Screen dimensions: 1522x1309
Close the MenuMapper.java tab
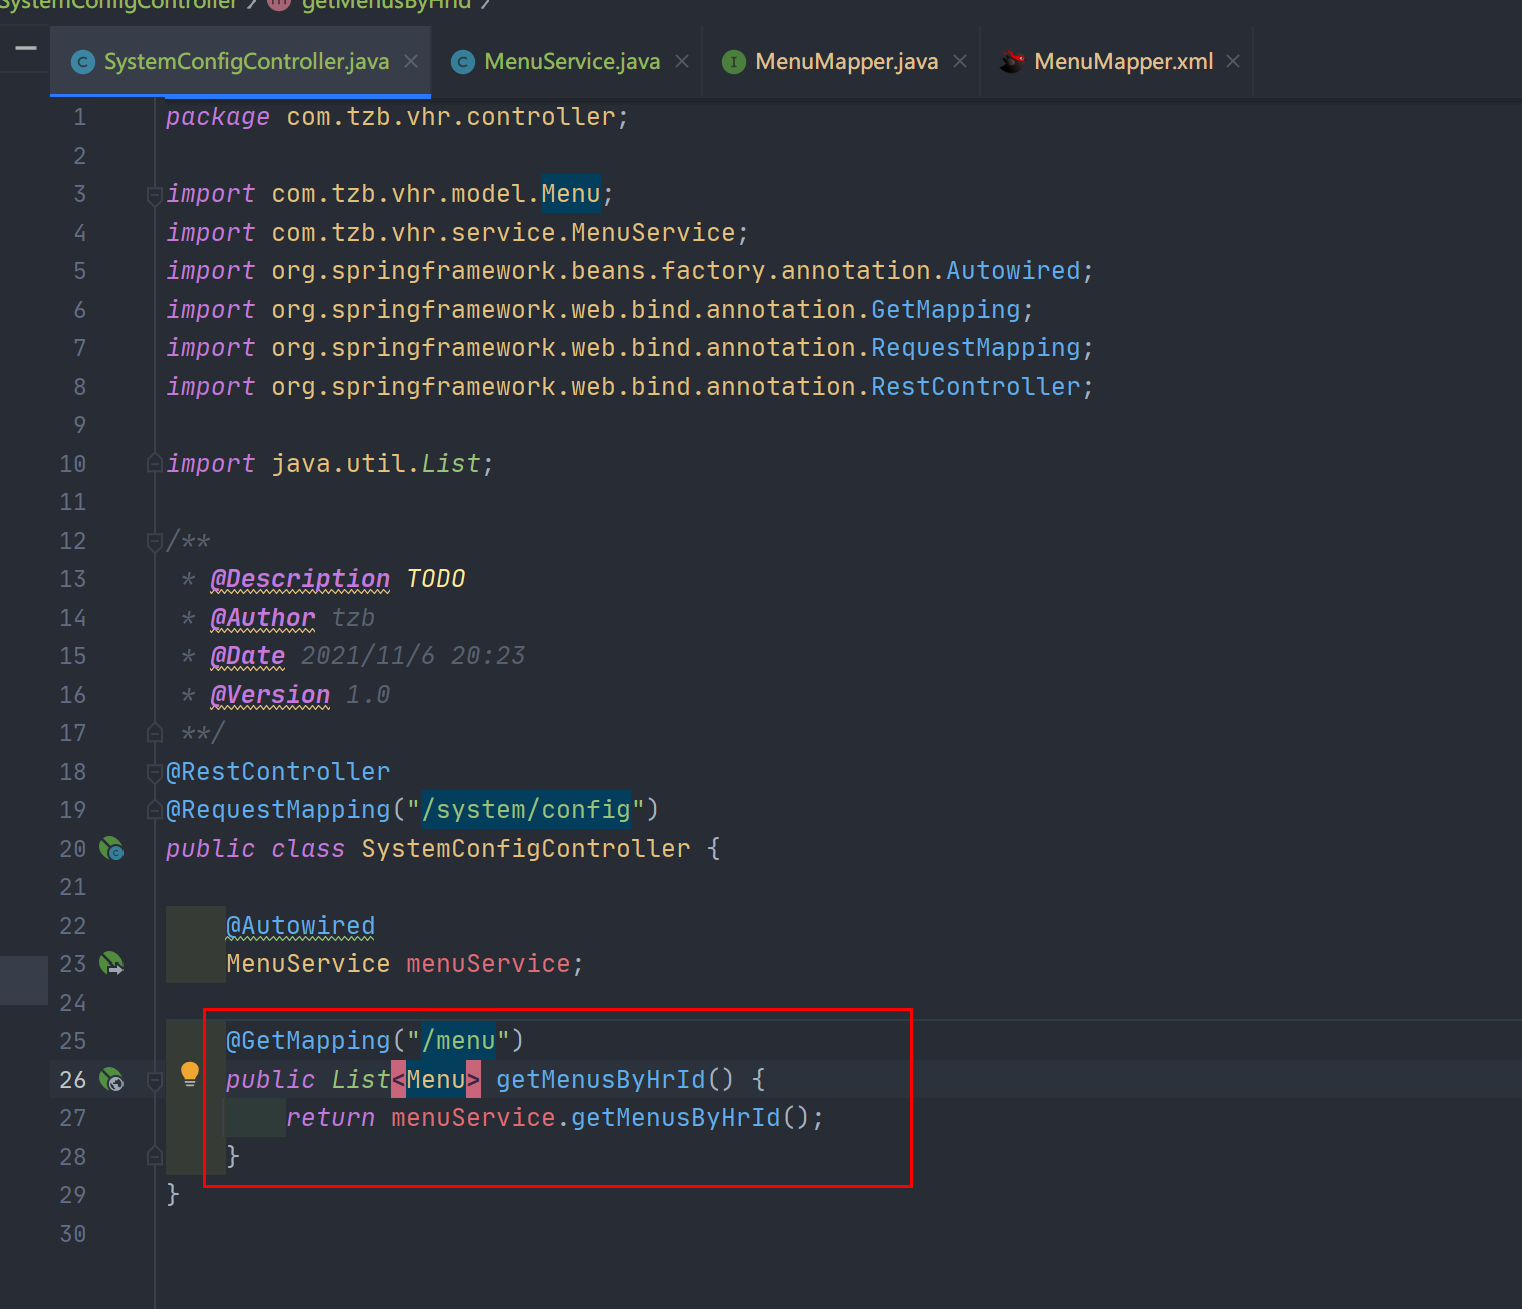[x=960, y=62]
